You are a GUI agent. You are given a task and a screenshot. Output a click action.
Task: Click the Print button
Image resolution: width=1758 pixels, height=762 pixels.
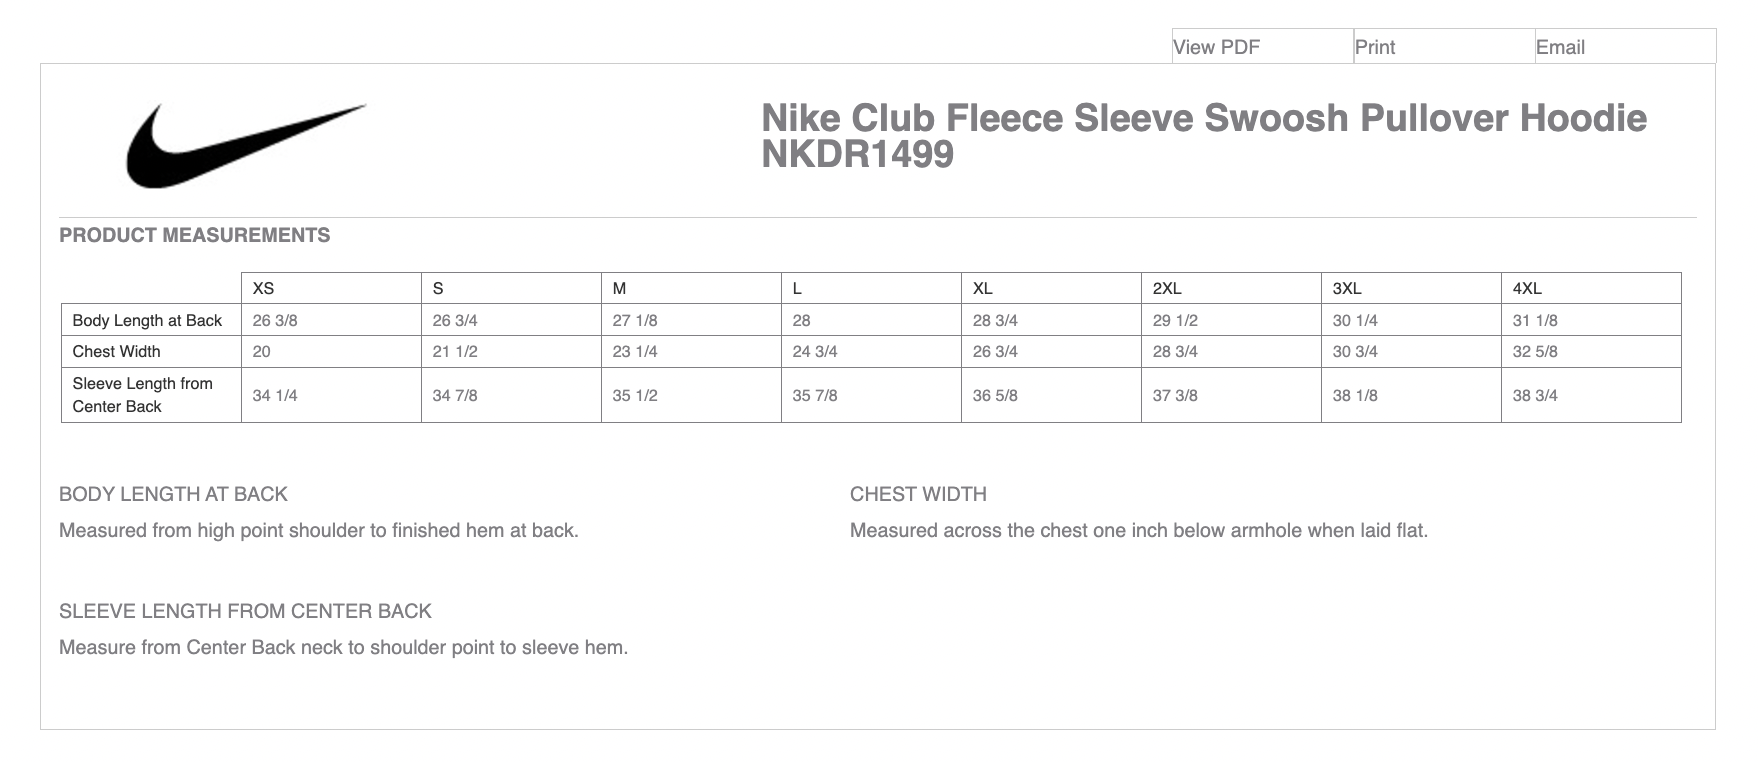1375,47
